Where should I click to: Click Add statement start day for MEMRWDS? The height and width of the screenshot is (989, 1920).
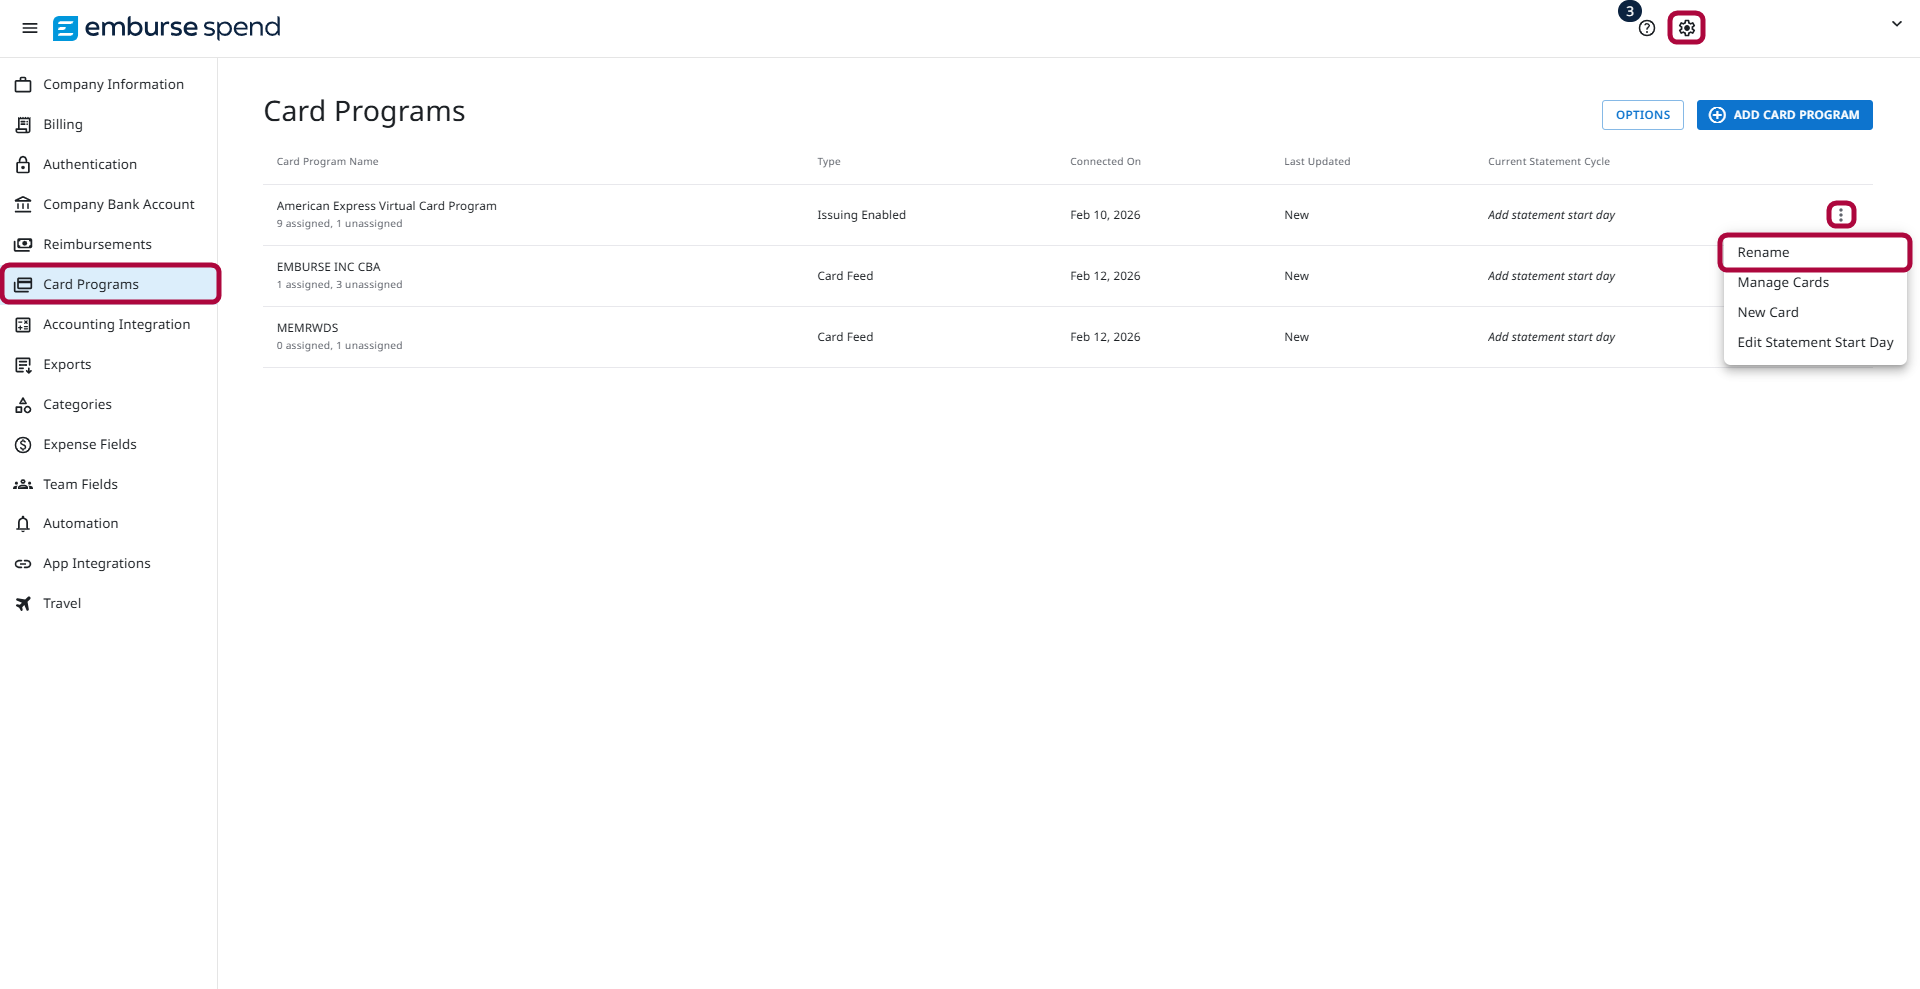click(x=1551, y=337)
